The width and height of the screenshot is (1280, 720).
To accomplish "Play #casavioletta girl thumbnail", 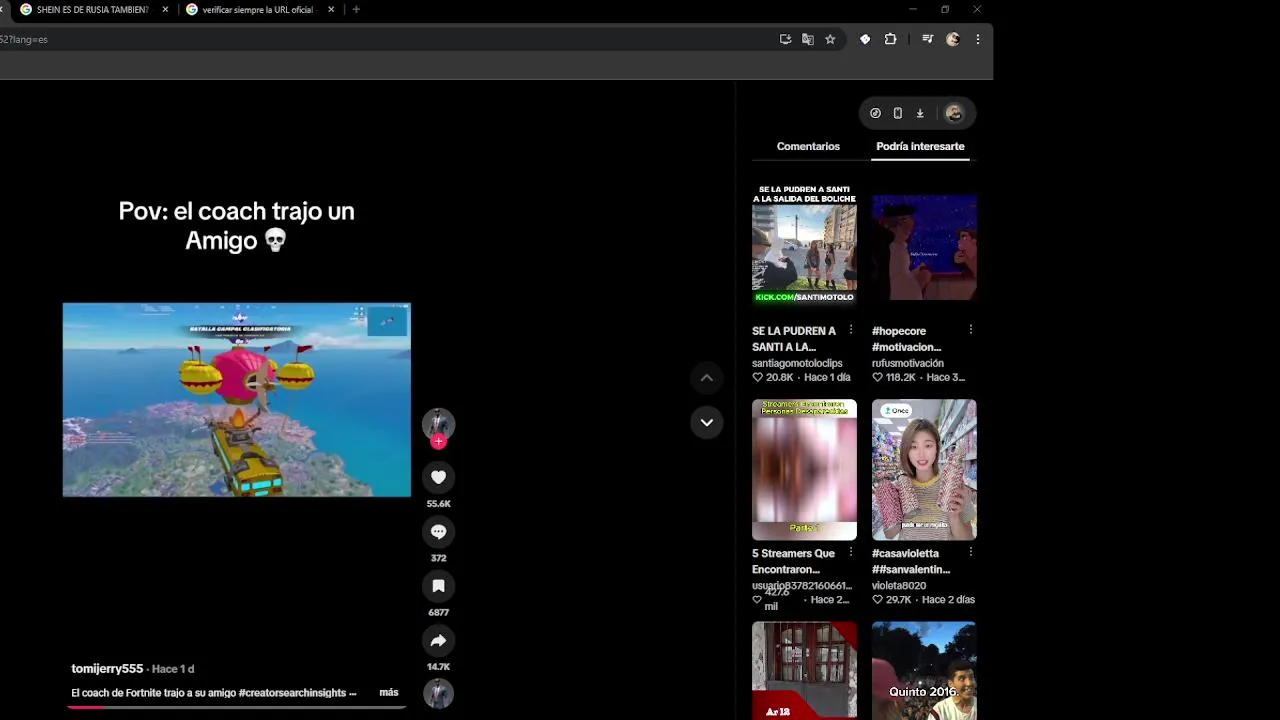I will pos(924,470).
